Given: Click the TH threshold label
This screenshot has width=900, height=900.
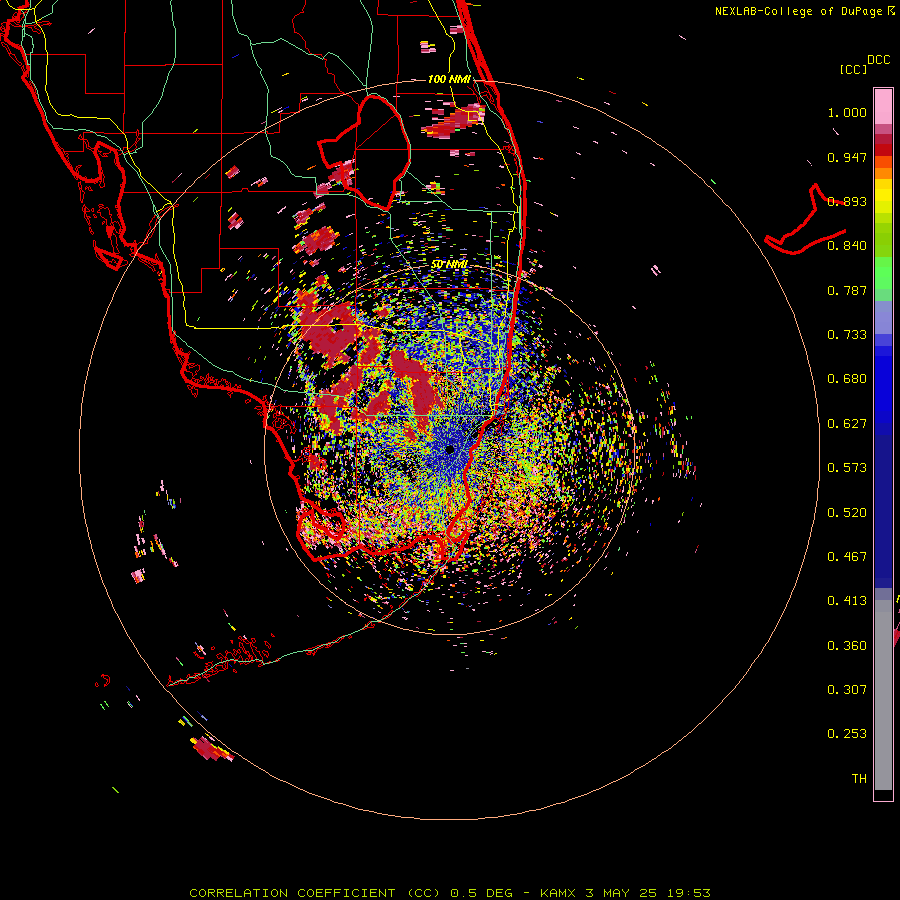Looking at the screenshot, I should (x=859, y=779).
